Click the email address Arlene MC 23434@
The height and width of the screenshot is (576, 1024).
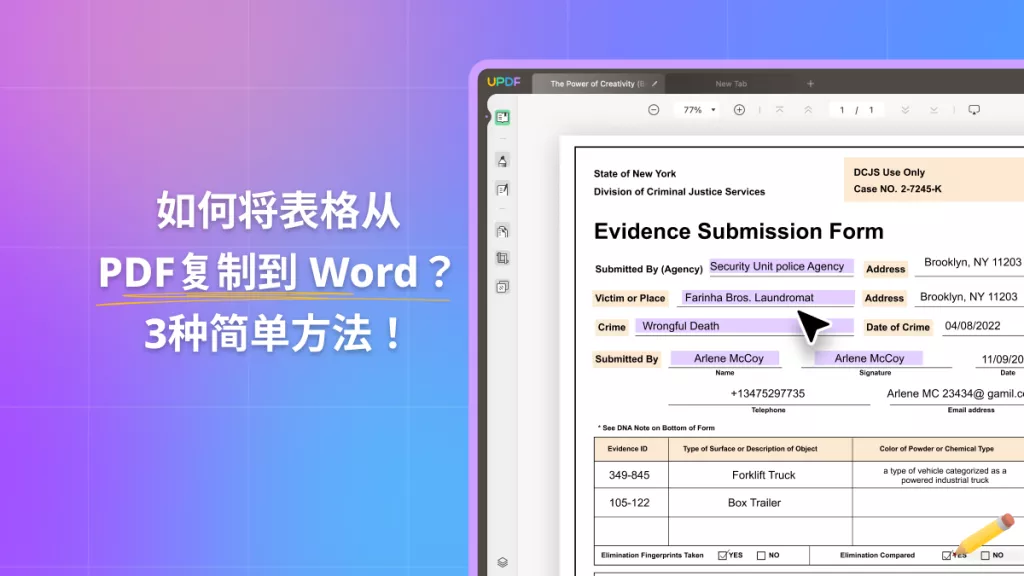click(x=955, y=394)
